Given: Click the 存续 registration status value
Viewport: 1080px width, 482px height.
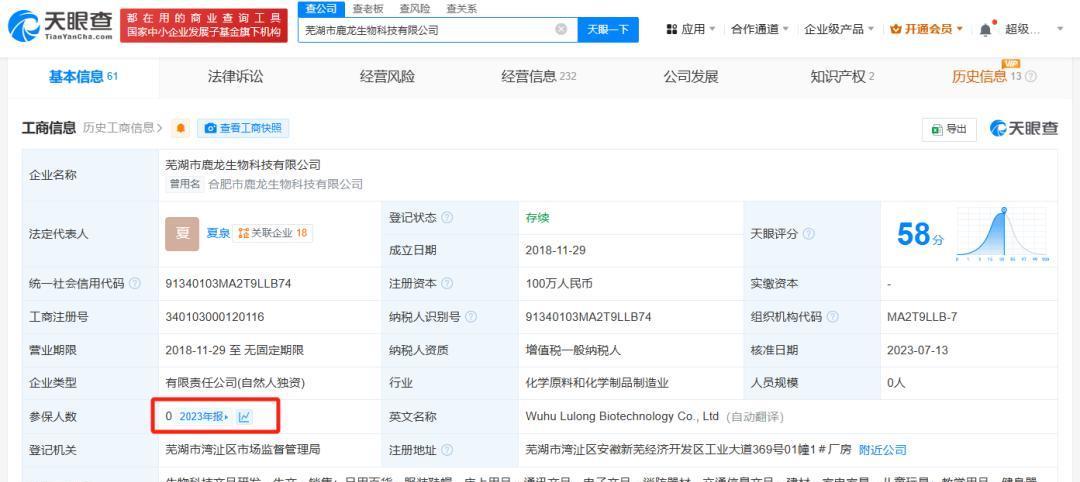Looking at the screenshot, I should [x=537, y=218].
